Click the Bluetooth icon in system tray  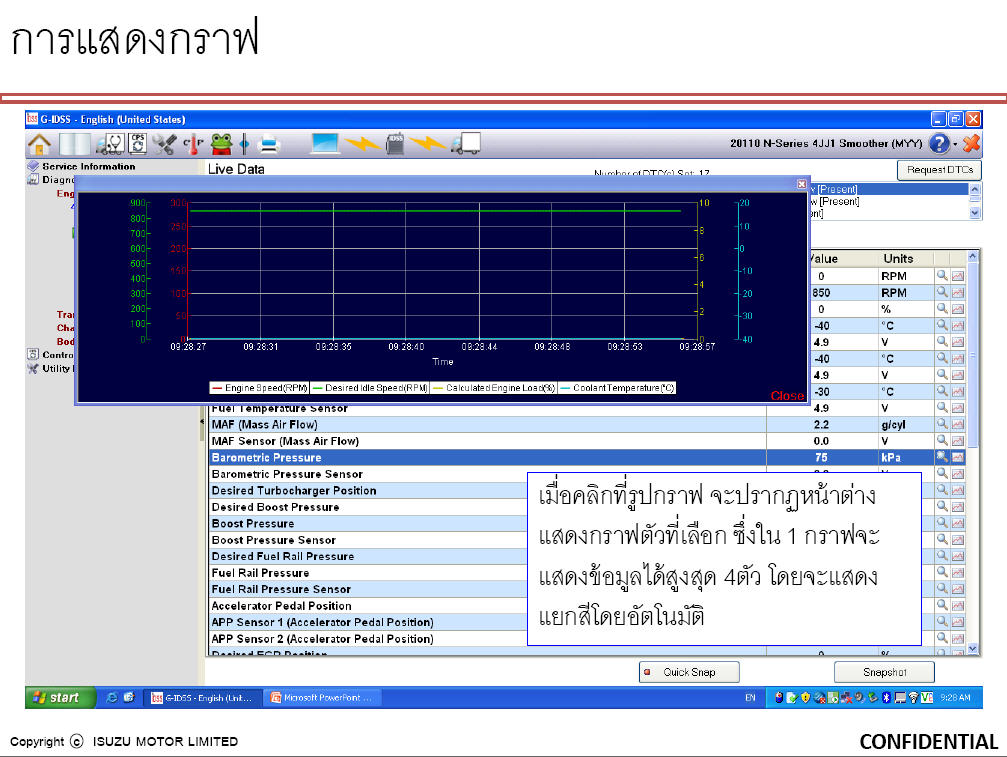[x=886, y=697]
